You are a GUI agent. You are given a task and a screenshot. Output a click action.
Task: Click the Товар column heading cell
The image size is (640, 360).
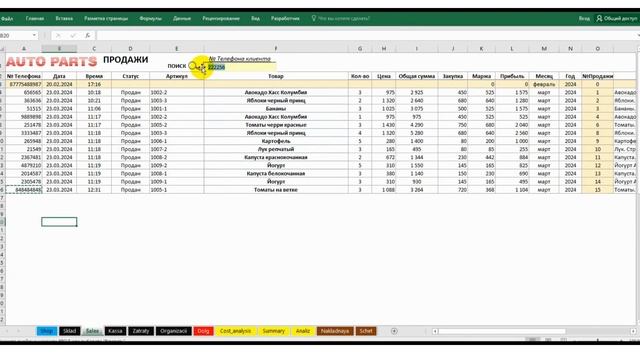[276, 76]
